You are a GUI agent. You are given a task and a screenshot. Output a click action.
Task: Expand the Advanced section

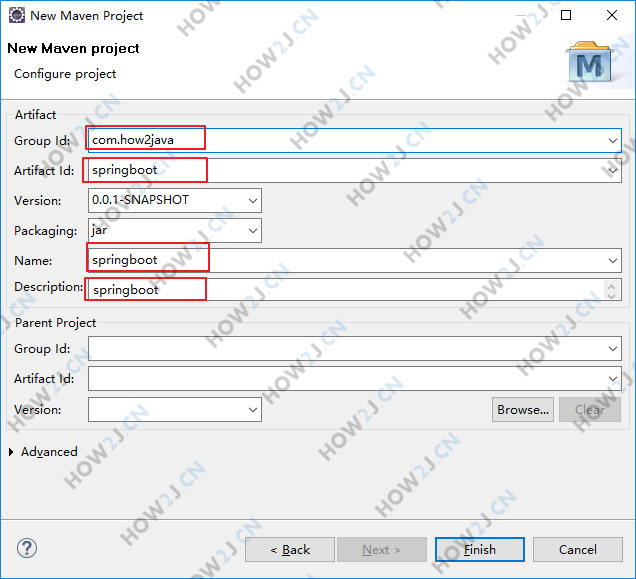point(11,452)
